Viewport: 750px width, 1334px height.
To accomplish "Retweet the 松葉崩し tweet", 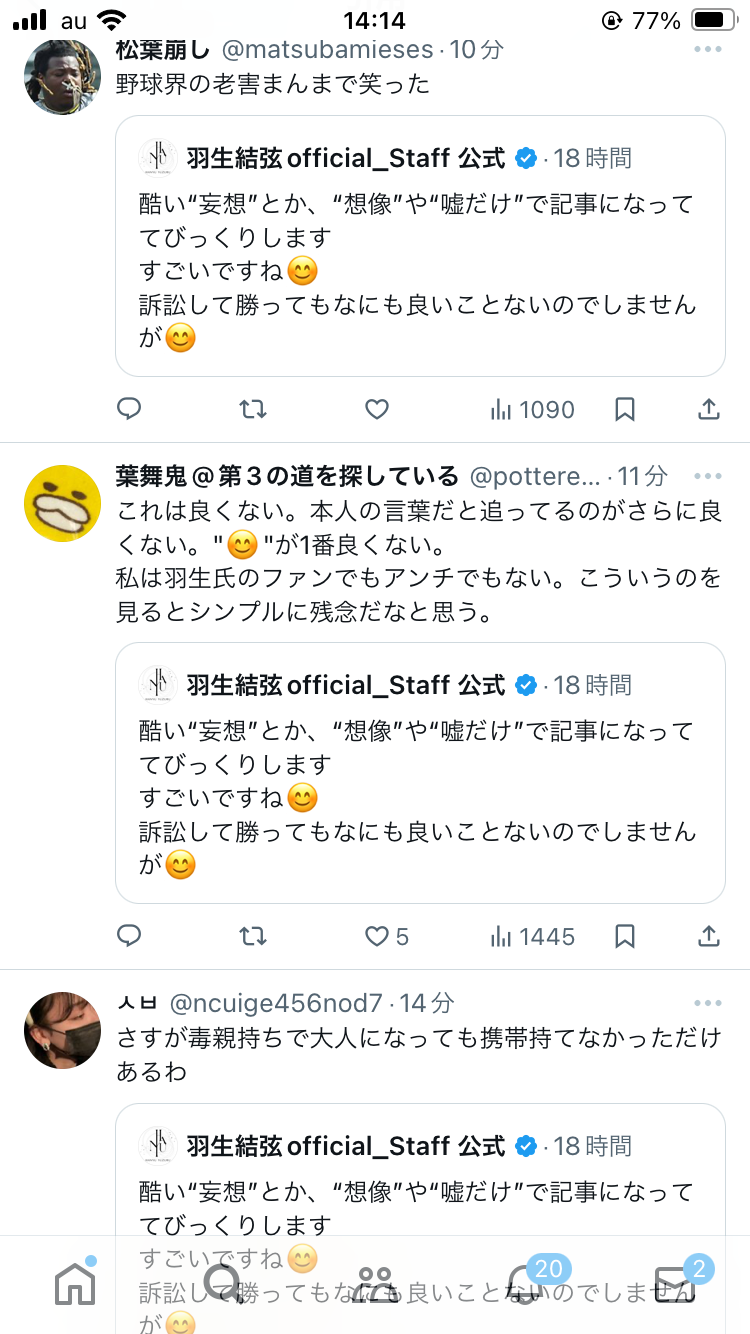I will click(253, 409).
